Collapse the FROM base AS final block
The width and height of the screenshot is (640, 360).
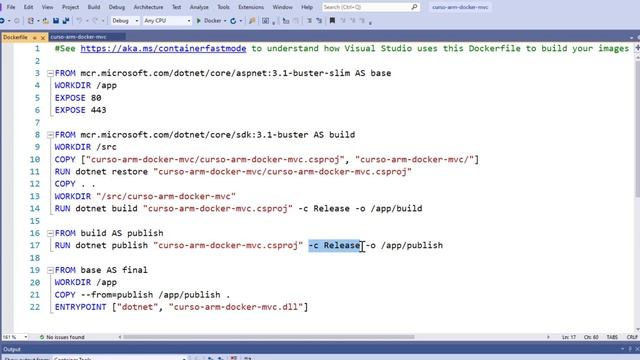(x=50, y=270)
